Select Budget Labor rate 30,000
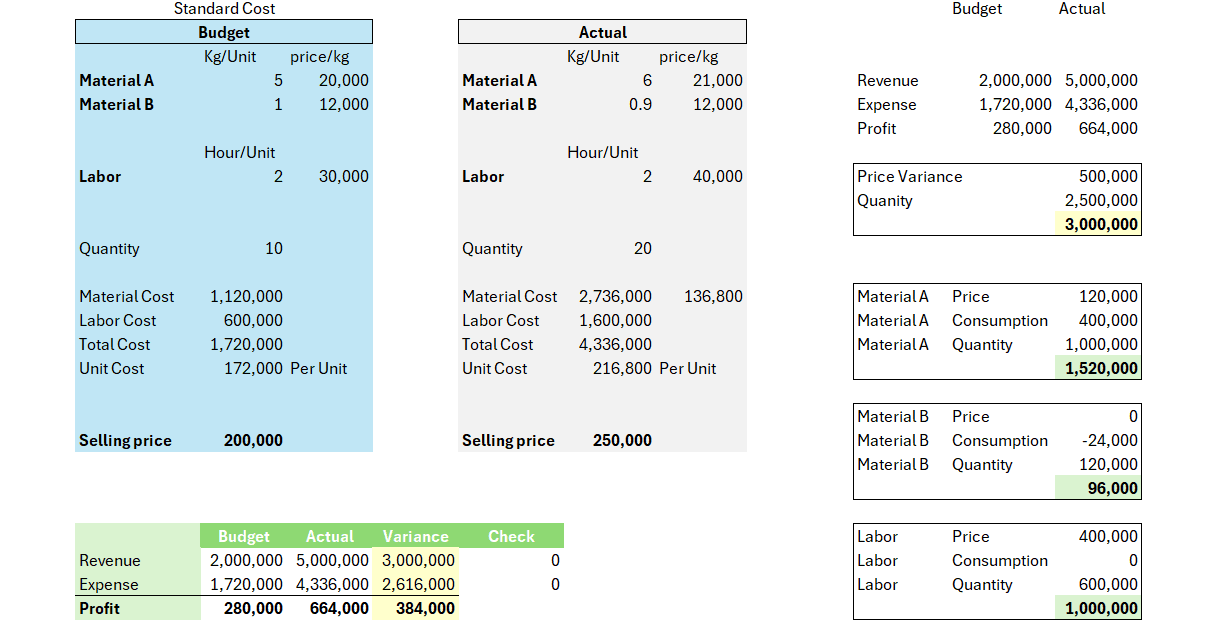 (x=343, y=176)
